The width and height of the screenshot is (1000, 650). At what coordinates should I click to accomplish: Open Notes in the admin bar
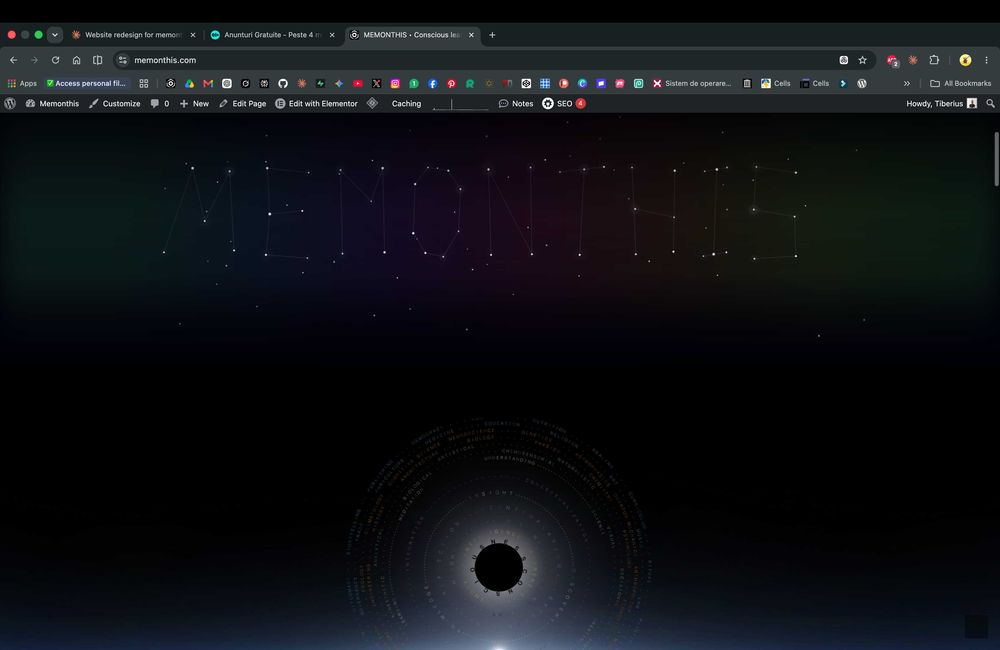[x=516, y=103]
